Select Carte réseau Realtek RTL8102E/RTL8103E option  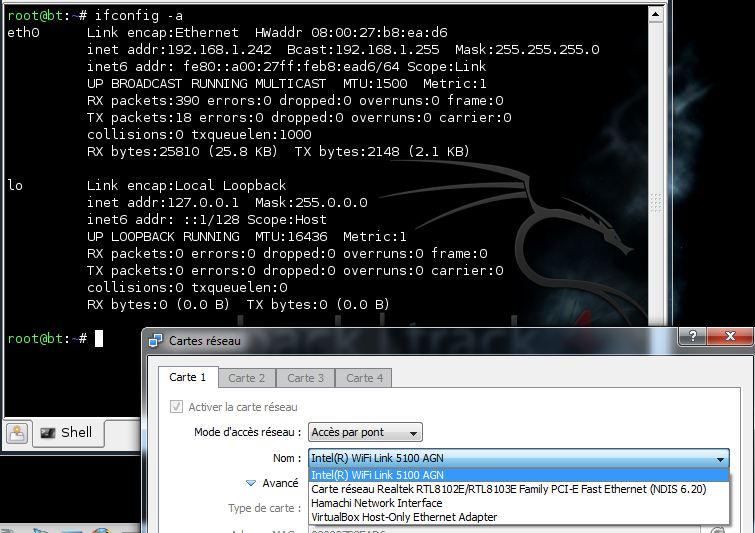[x=519, y=489]
